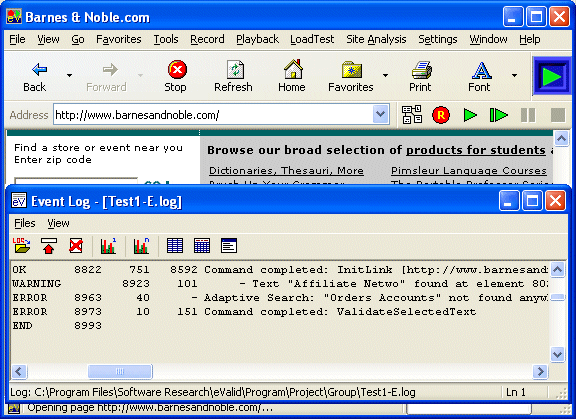576x419 pixels.
Task: Click the vertical scrollbar thumb in Event Log
Action: click(x=558, y=297)
